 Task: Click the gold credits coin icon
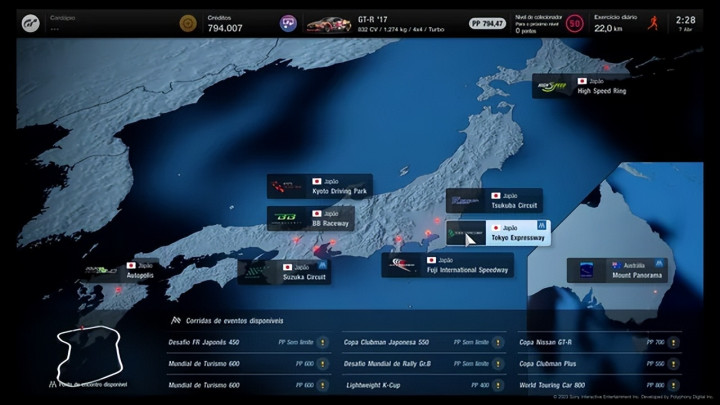[x=187, y=23]
